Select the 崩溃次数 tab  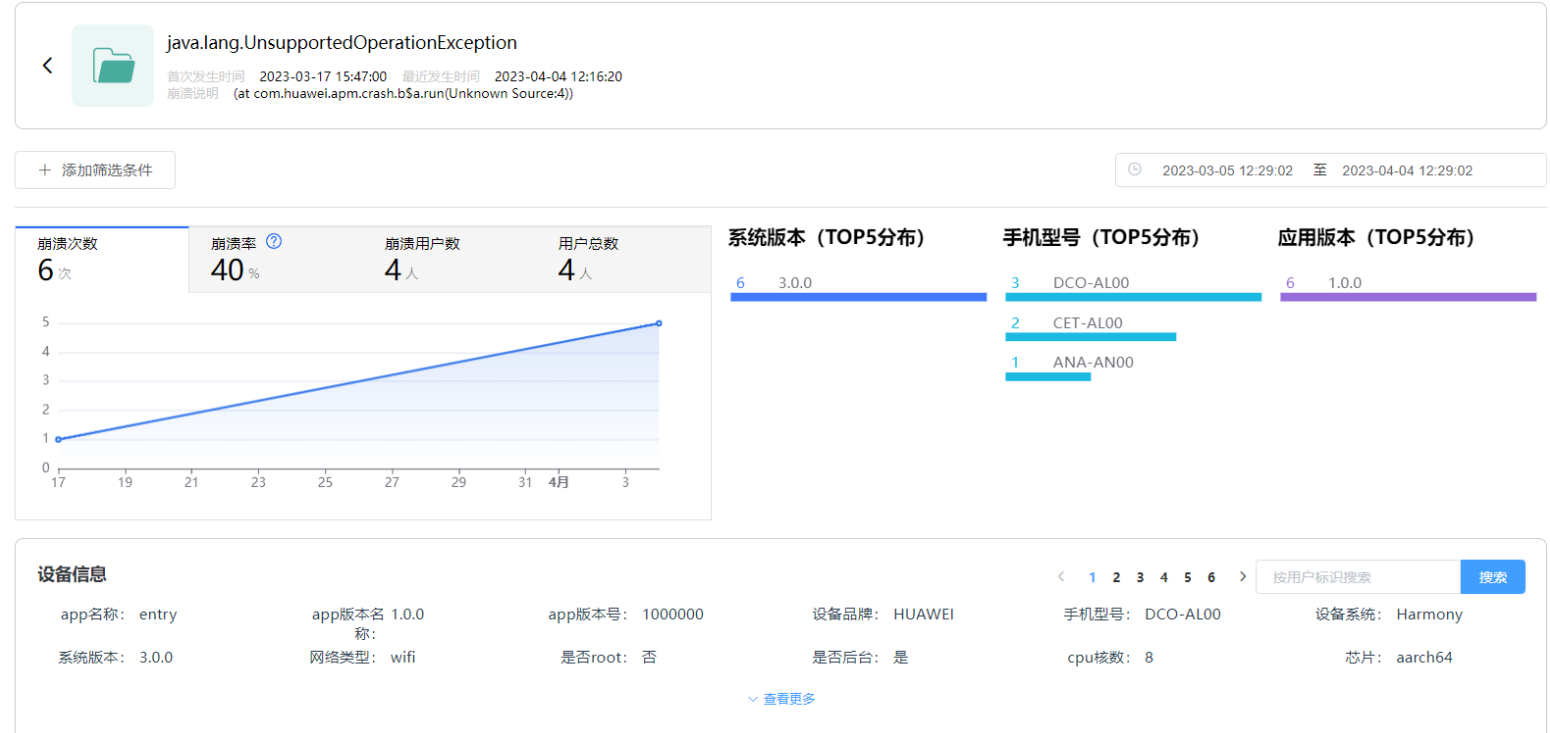pyautogui.click(x=102, y=259)
